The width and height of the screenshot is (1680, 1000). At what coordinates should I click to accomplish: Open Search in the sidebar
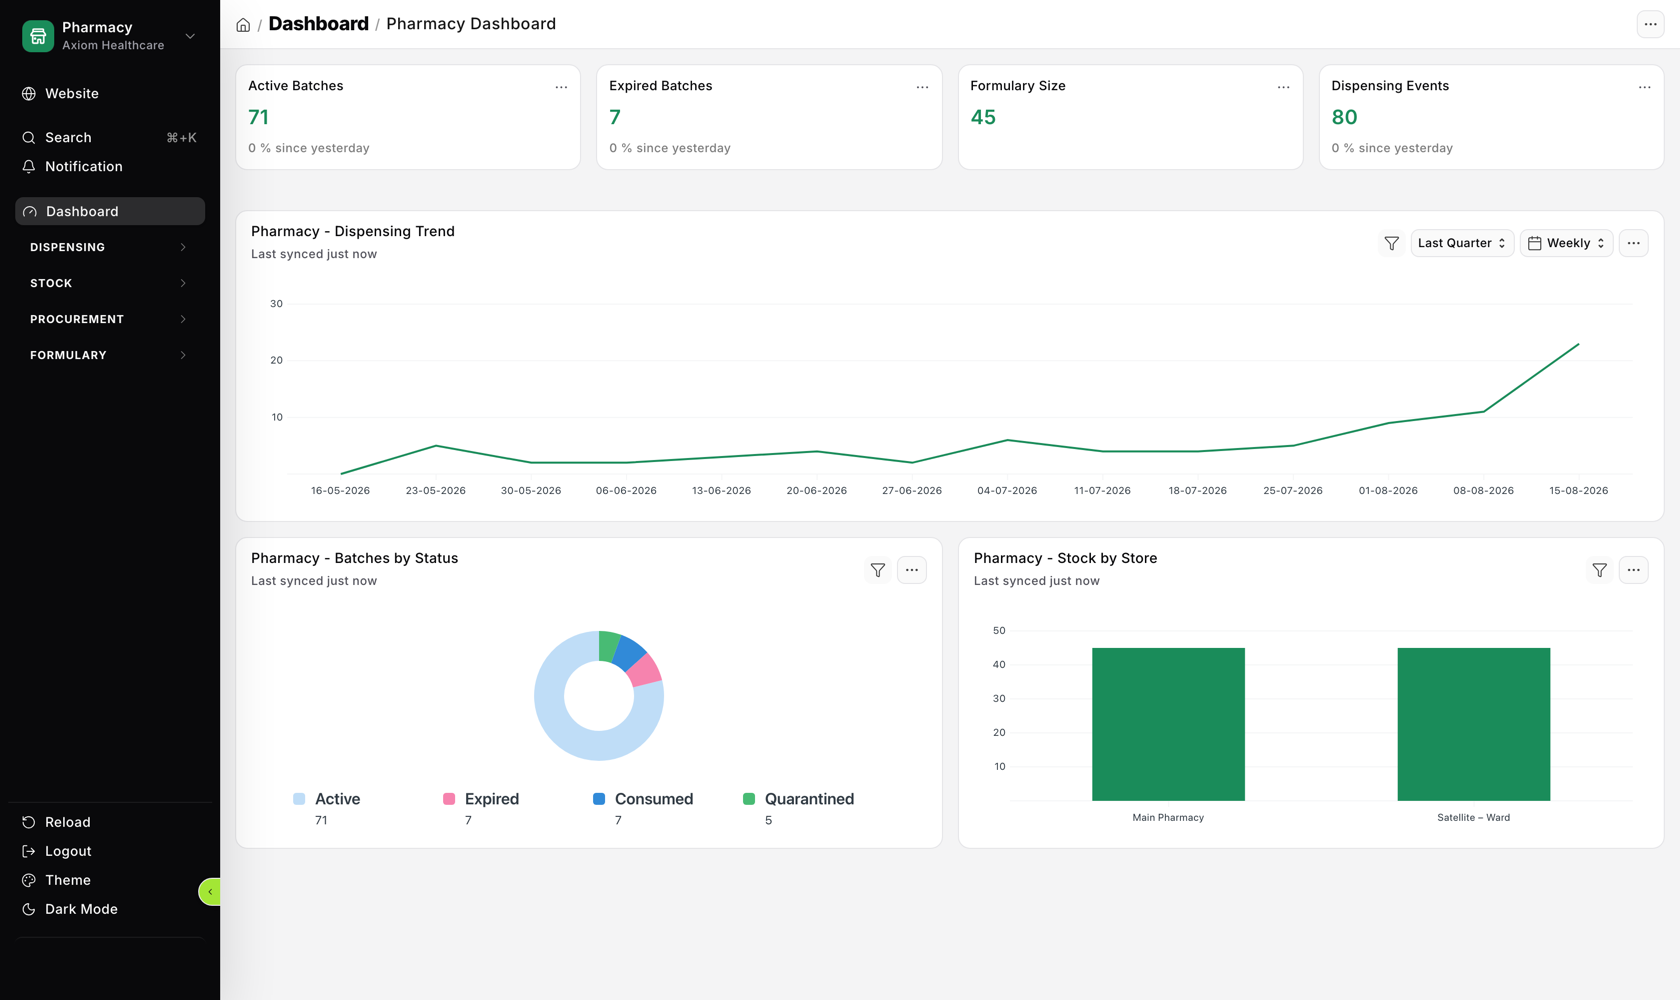[x=110, y=138]
